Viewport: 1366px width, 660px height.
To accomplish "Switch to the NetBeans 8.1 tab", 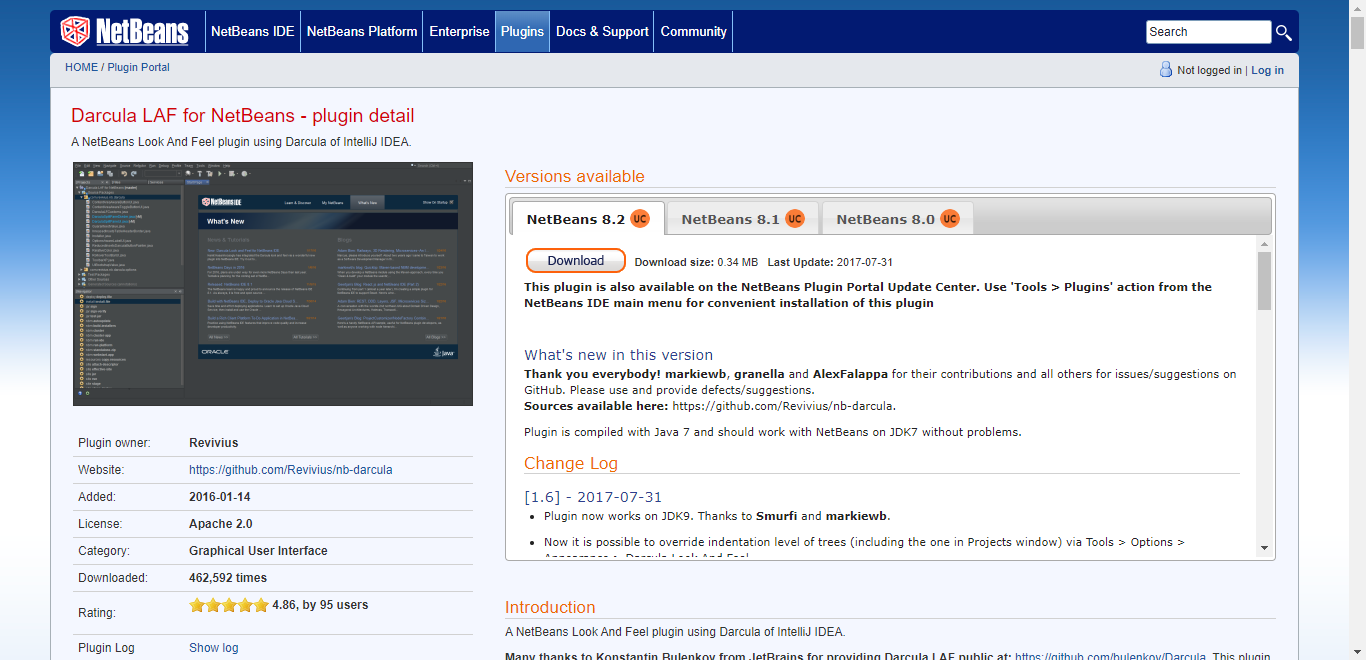I will (x=743, y=219).
